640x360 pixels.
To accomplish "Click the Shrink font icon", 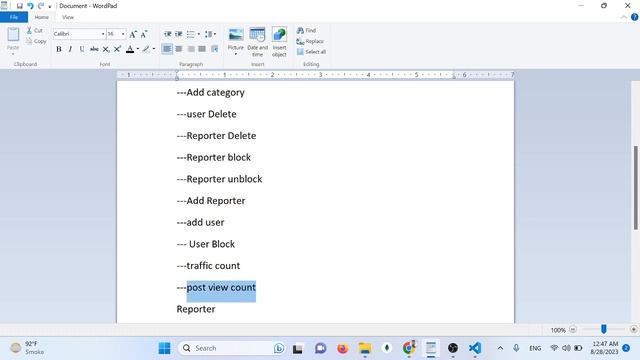I will tap(144, 34).
